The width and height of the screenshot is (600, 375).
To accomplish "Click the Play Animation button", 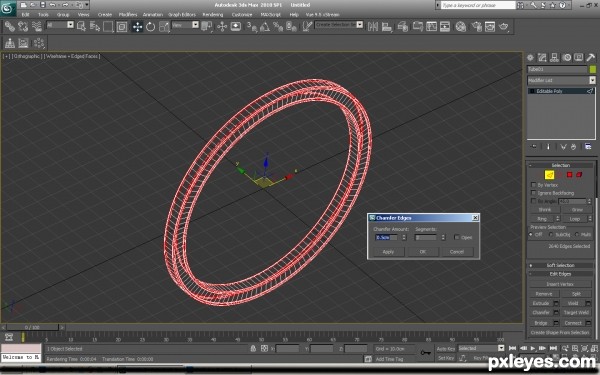I will point(532,348).
